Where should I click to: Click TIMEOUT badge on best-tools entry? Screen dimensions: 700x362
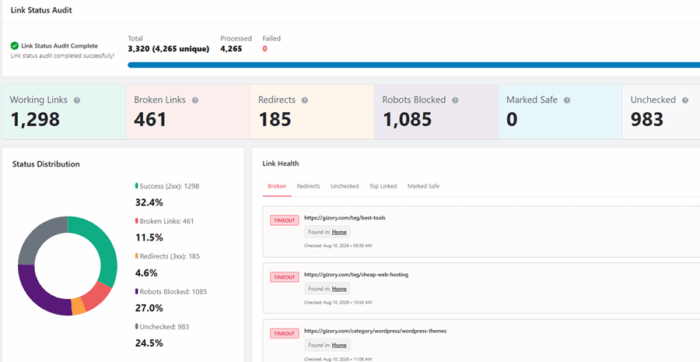[284, 221]
